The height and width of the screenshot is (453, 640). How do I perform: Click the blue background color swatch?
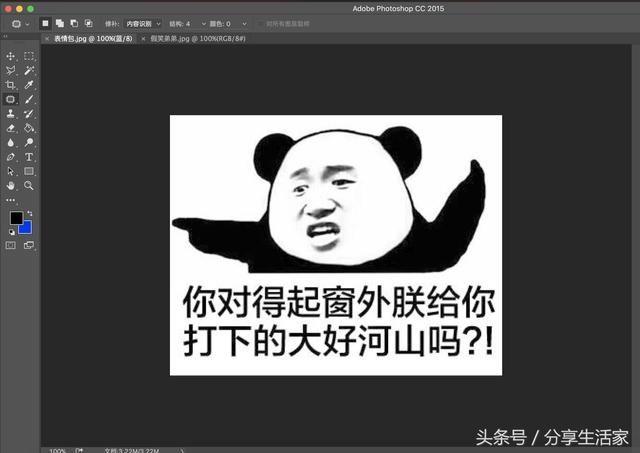27,229
